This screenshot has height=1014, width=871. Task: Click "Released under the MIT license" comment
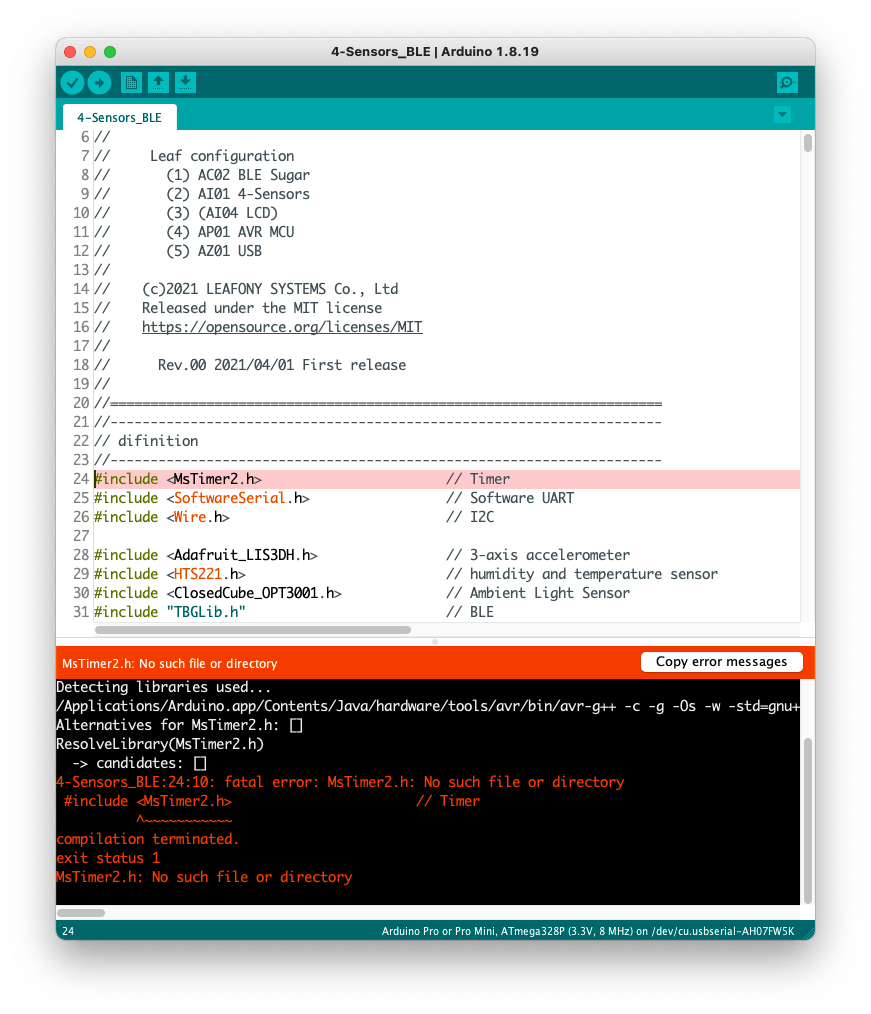(262, 308)
